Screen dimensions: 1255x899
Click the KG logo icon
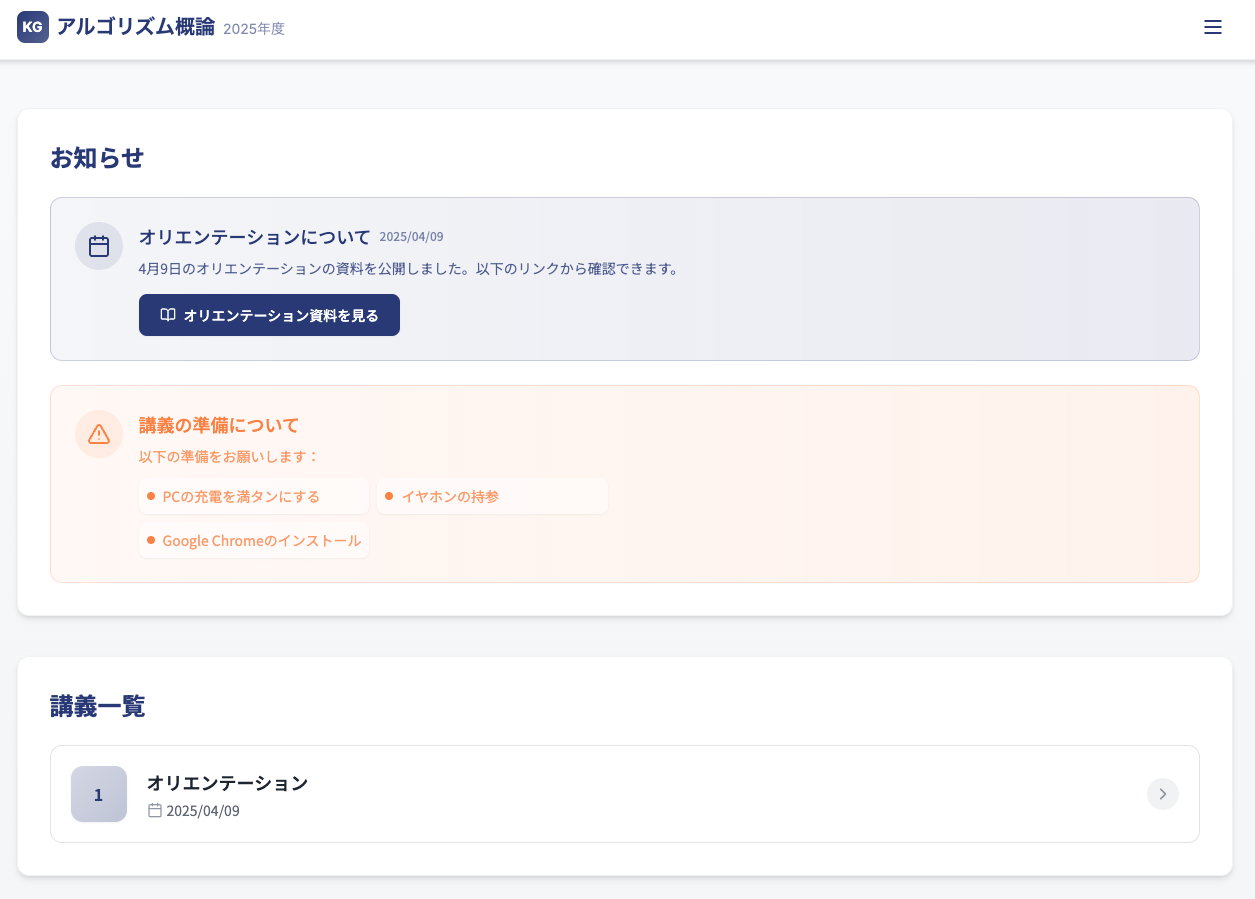point(33,27)
